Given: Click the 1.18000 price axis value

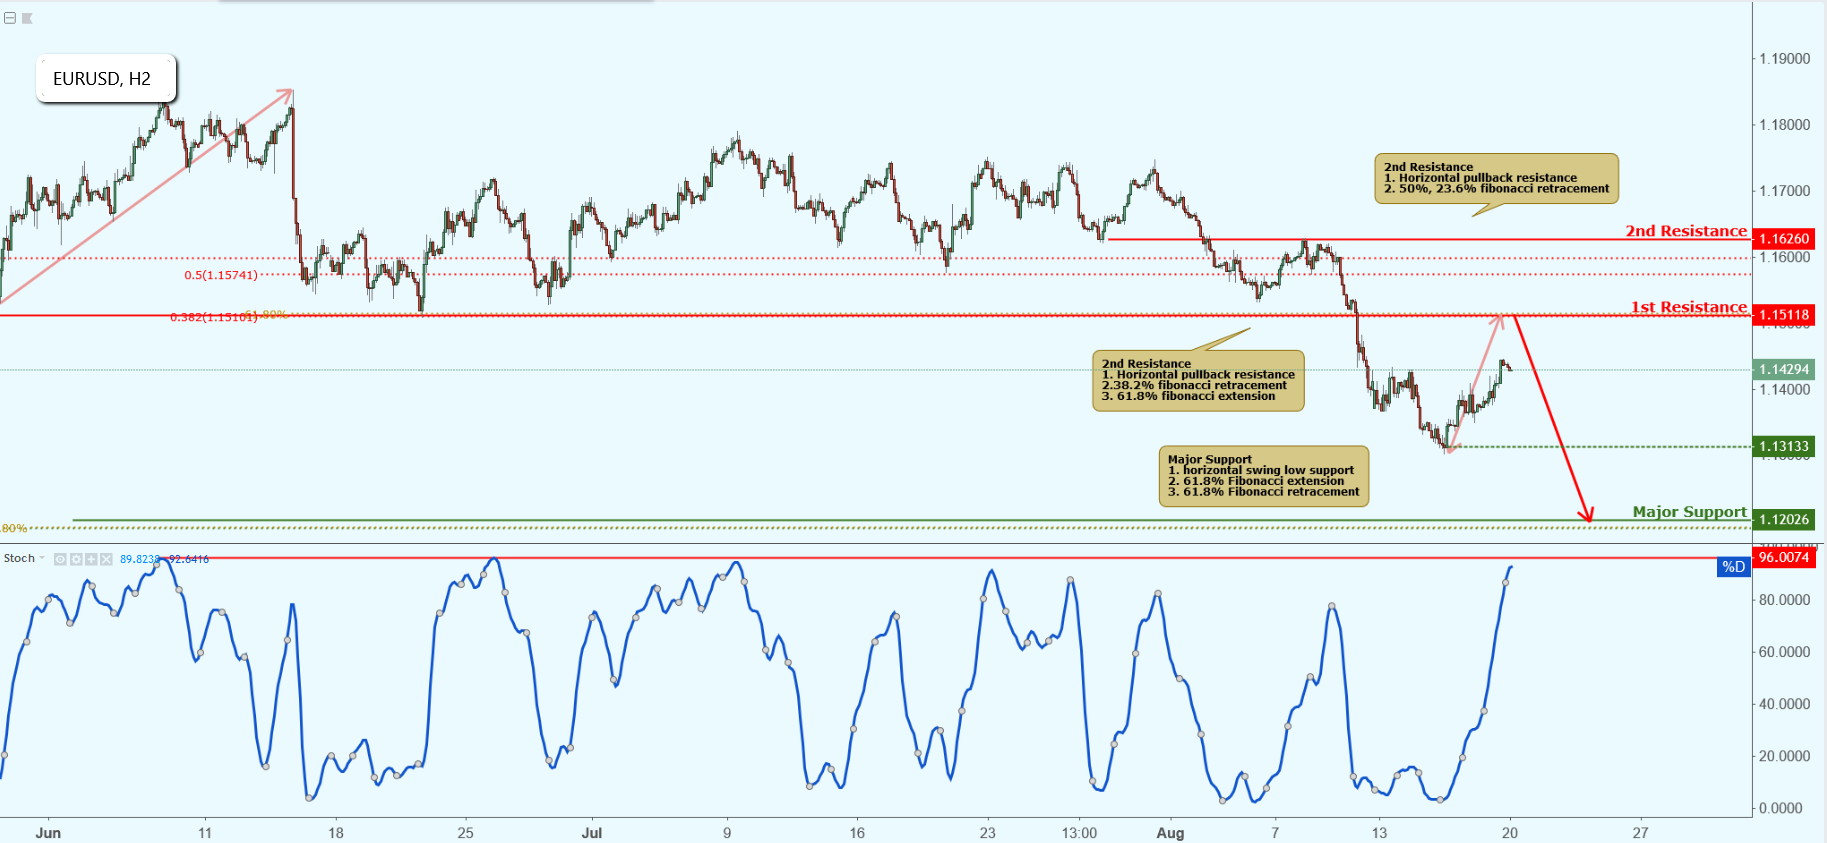Looking at the screenshot, I should (x=1785, y=125).
